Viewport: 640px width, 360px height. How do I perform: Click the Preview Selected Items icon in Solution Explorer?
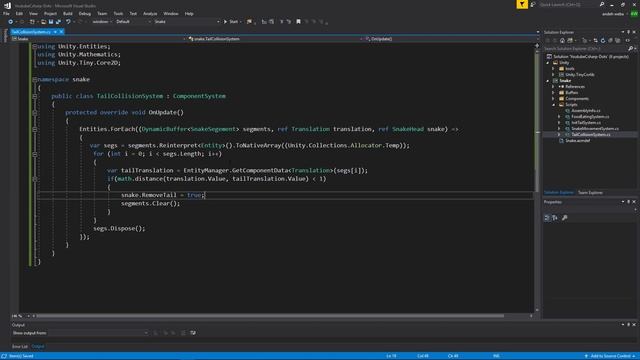click(627, 40)
